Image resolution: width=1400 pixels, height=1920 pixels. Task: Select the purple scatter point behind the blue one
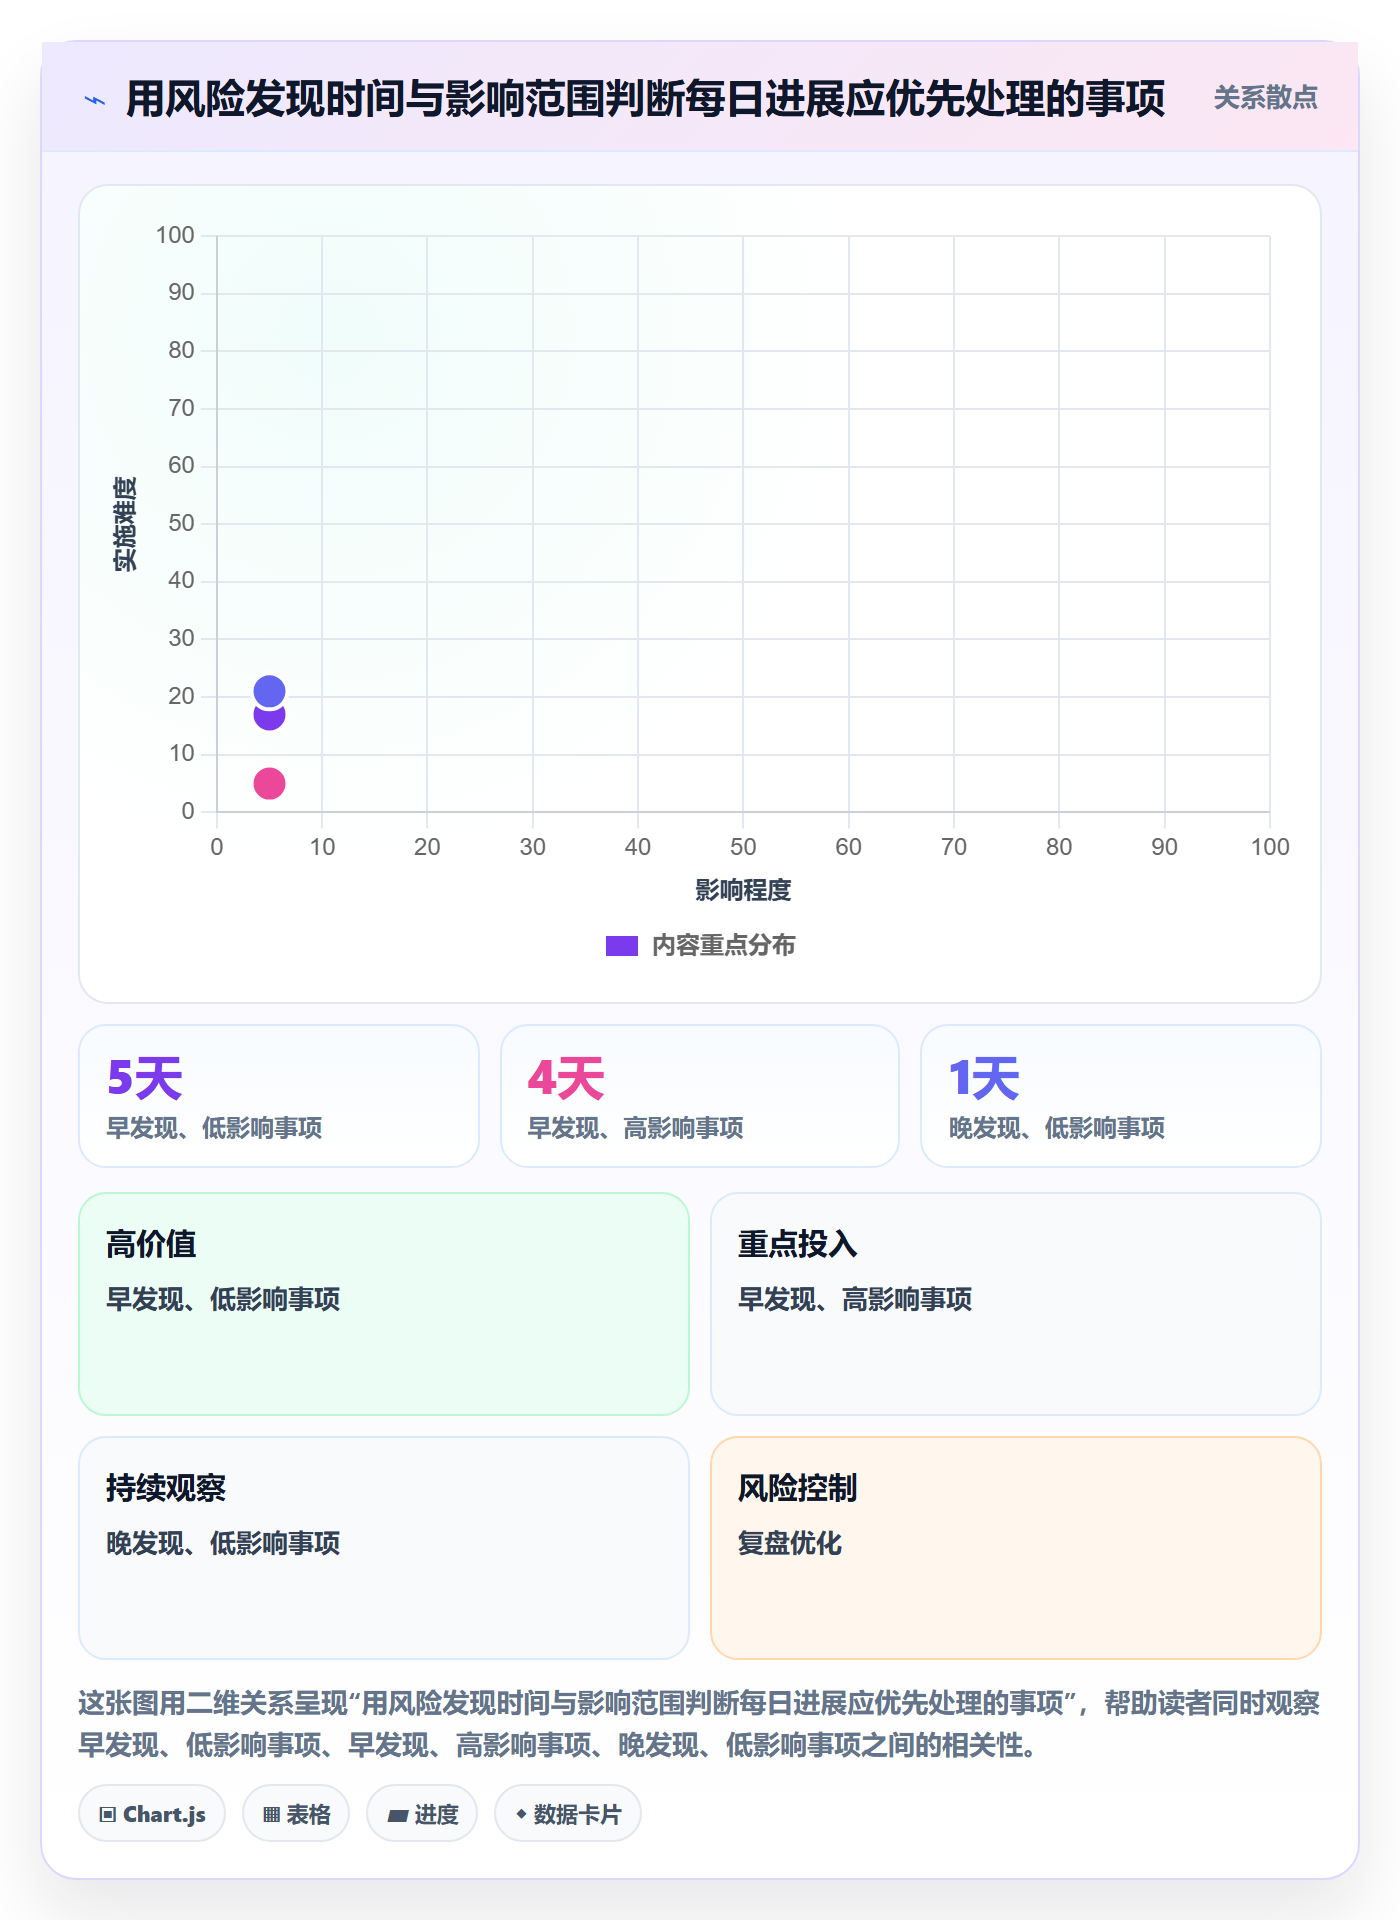click(269, 719)
